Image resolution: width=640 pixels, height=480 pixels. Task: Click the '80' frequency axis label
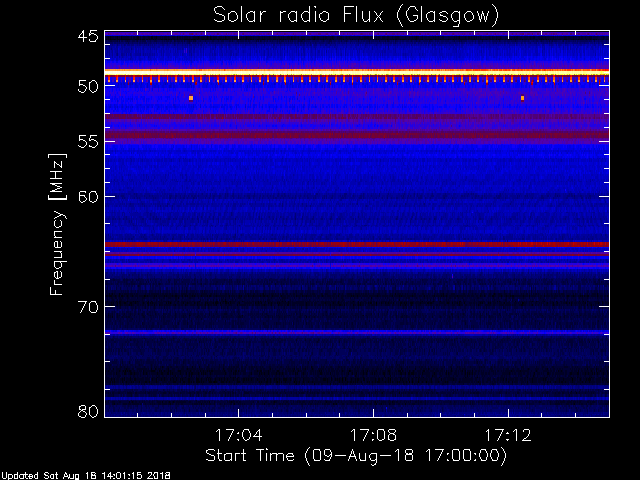click(x=88, y=411)
